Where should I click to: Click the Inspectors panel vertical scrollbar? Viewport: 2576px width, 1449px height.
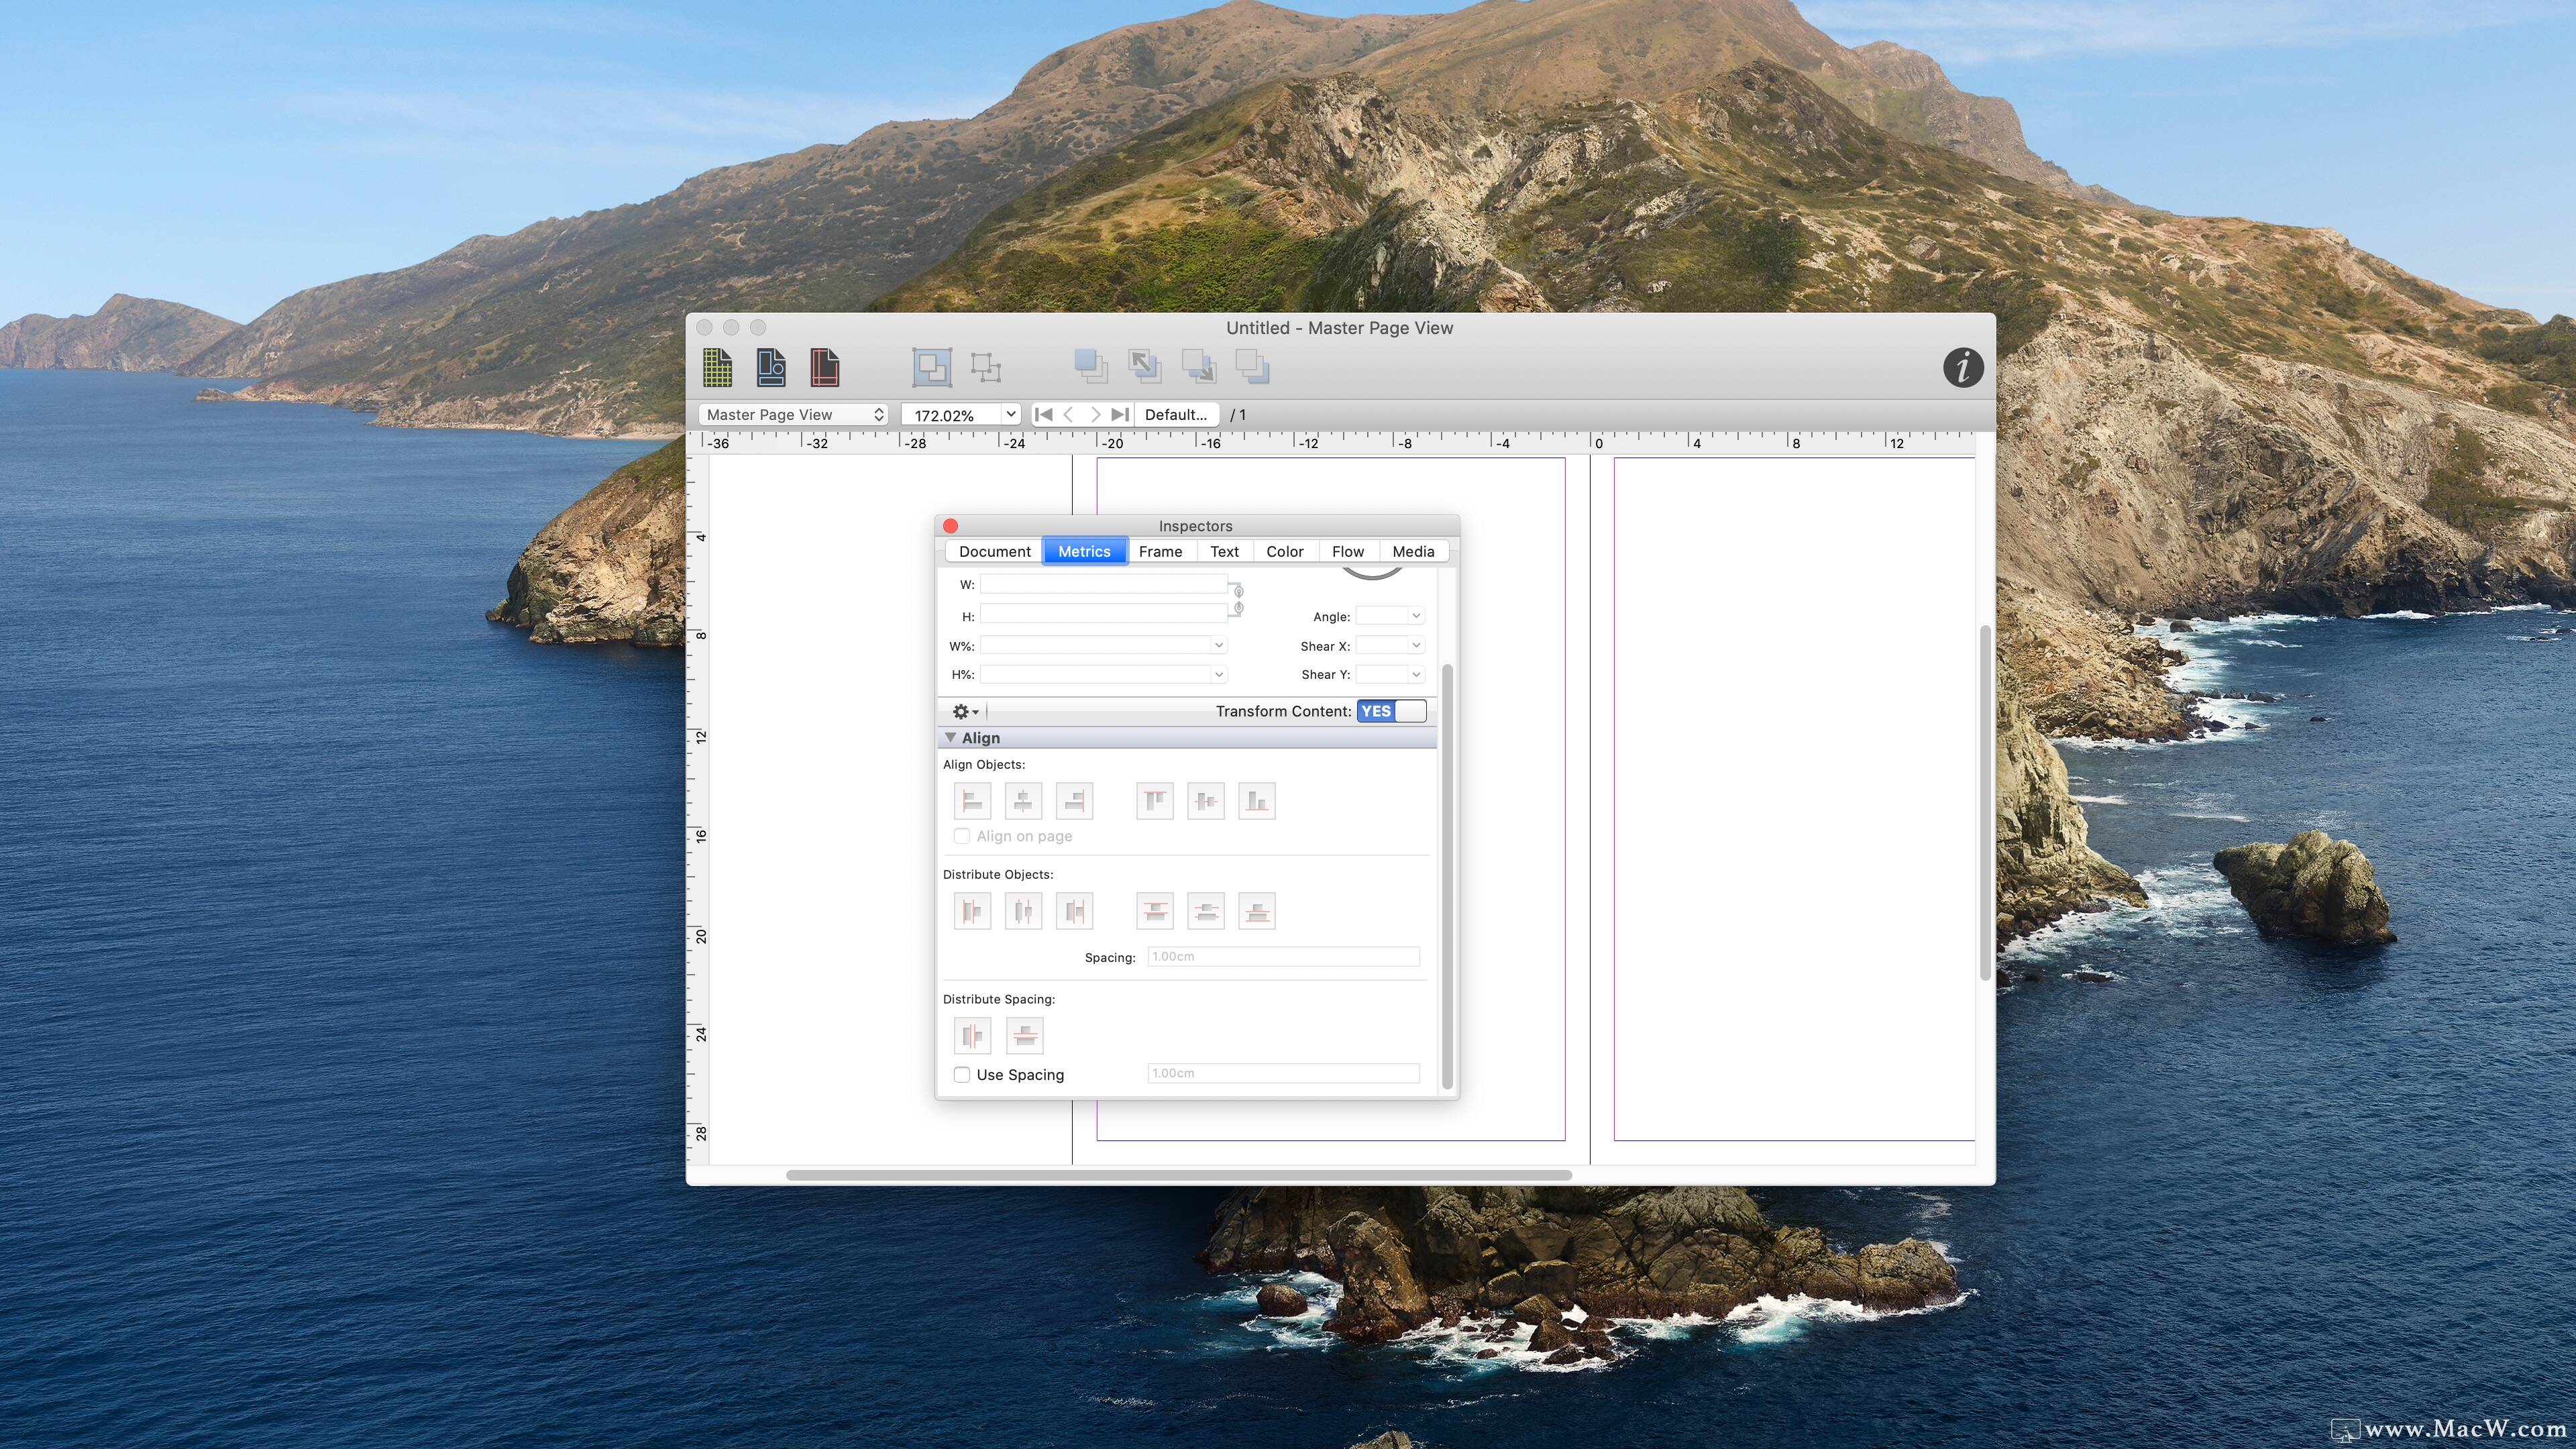[1446, 876]
